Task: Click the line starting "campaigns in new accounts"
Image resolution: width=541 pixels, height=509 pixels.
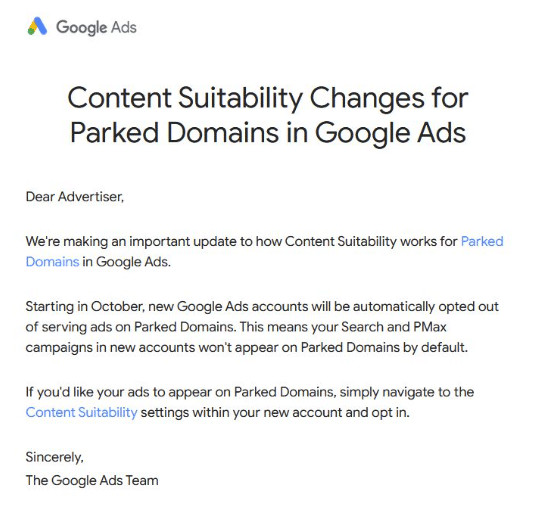Action: tap(247, 347)
